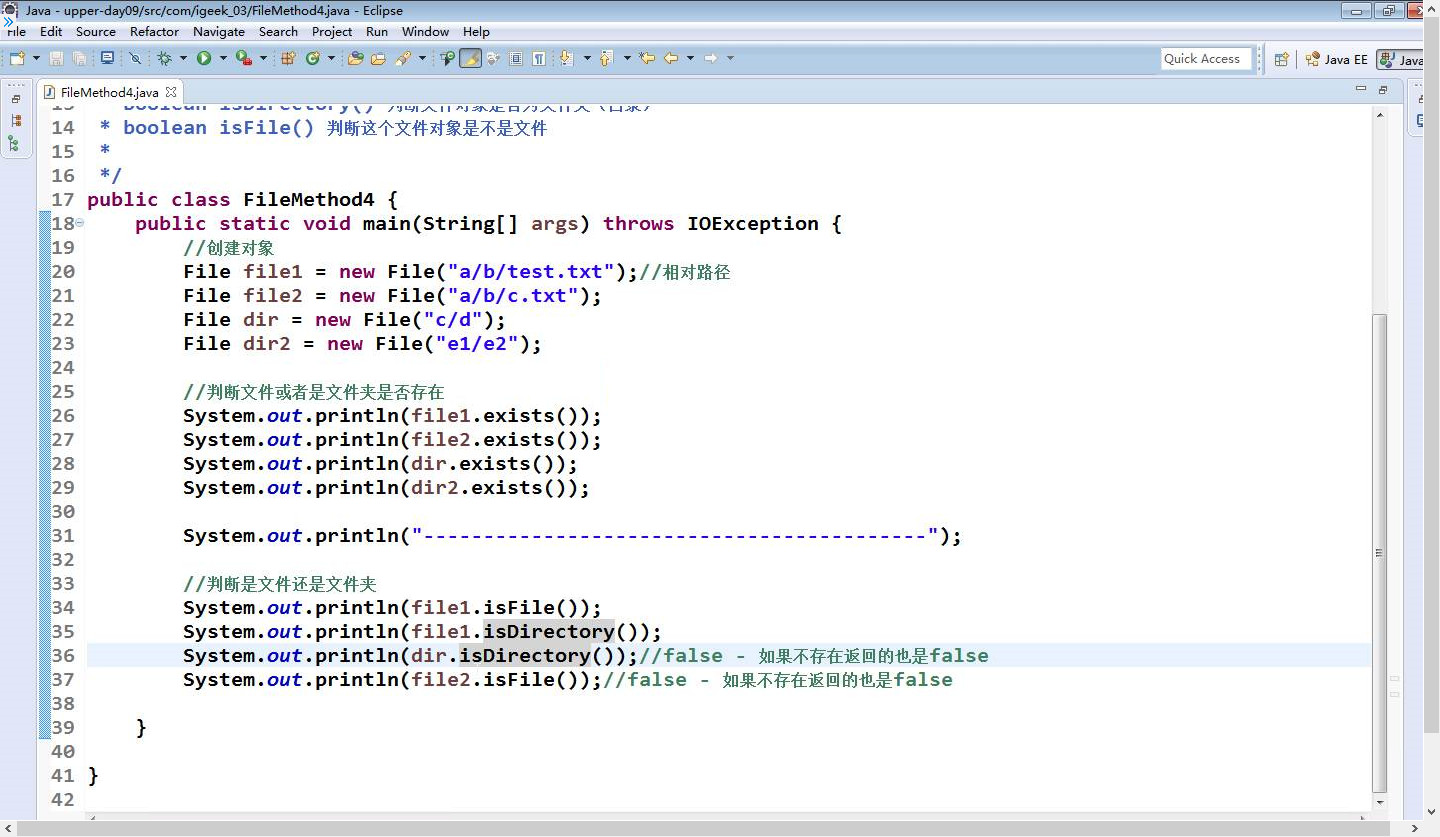Expand the External Tools dropdown arrow

263,58
